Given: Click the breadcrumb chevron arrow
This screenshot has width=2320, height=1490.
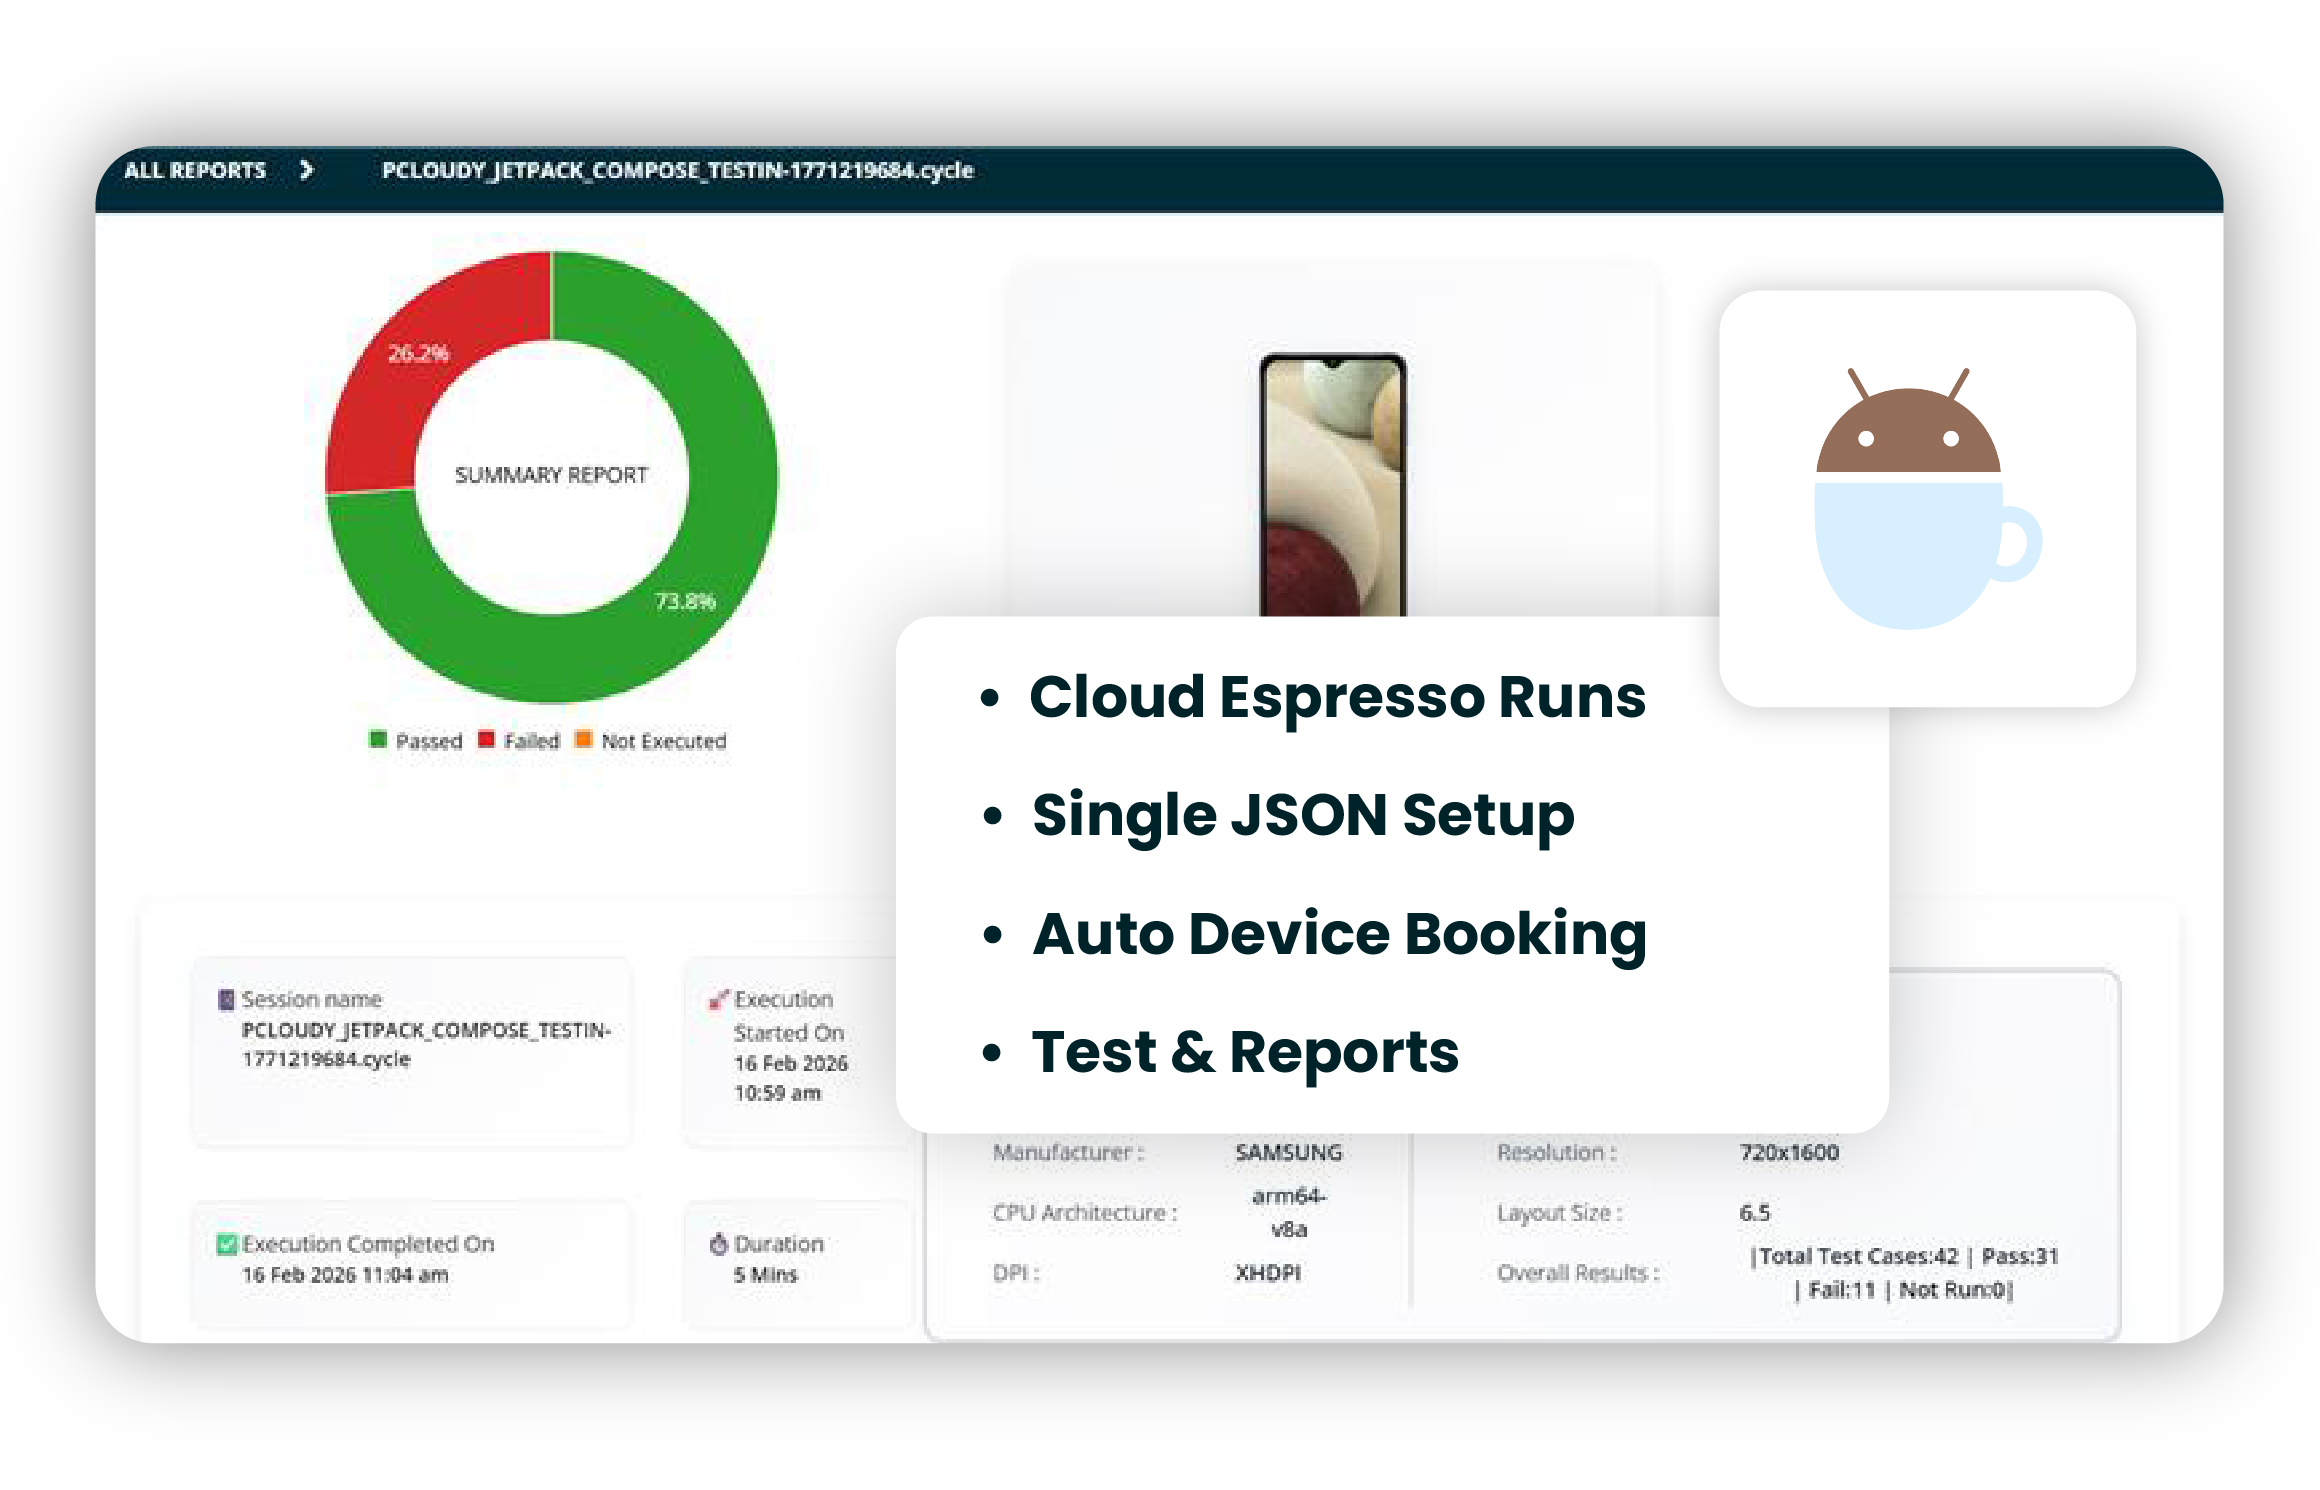Looking at the screenshot, I should point(306,171).
